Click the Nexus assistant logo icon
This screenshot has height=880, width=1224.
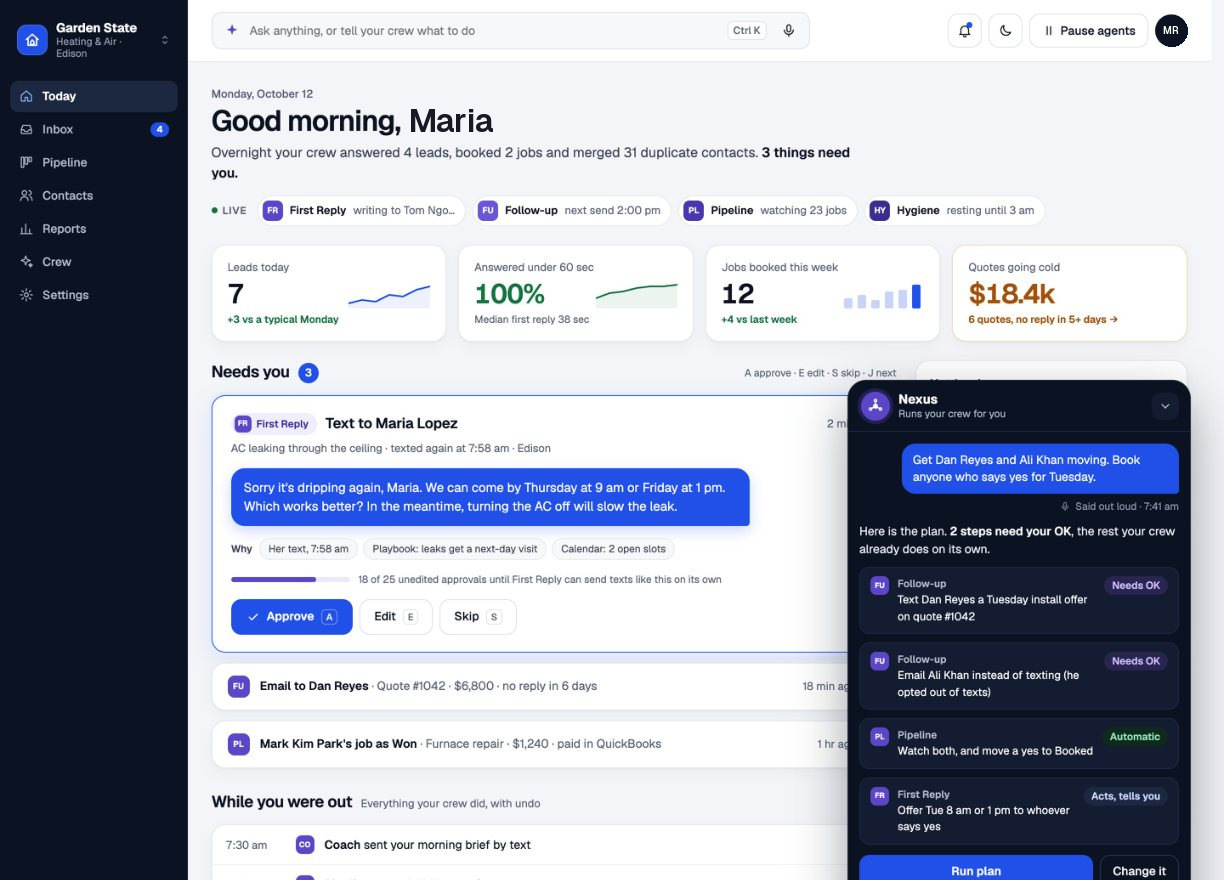point(875,405)
